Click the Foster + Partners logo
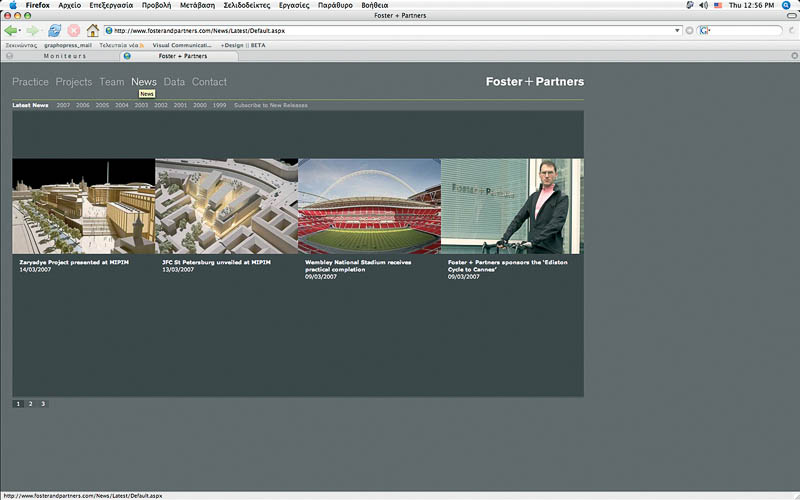Screen dimensions: 800x500 535,82
